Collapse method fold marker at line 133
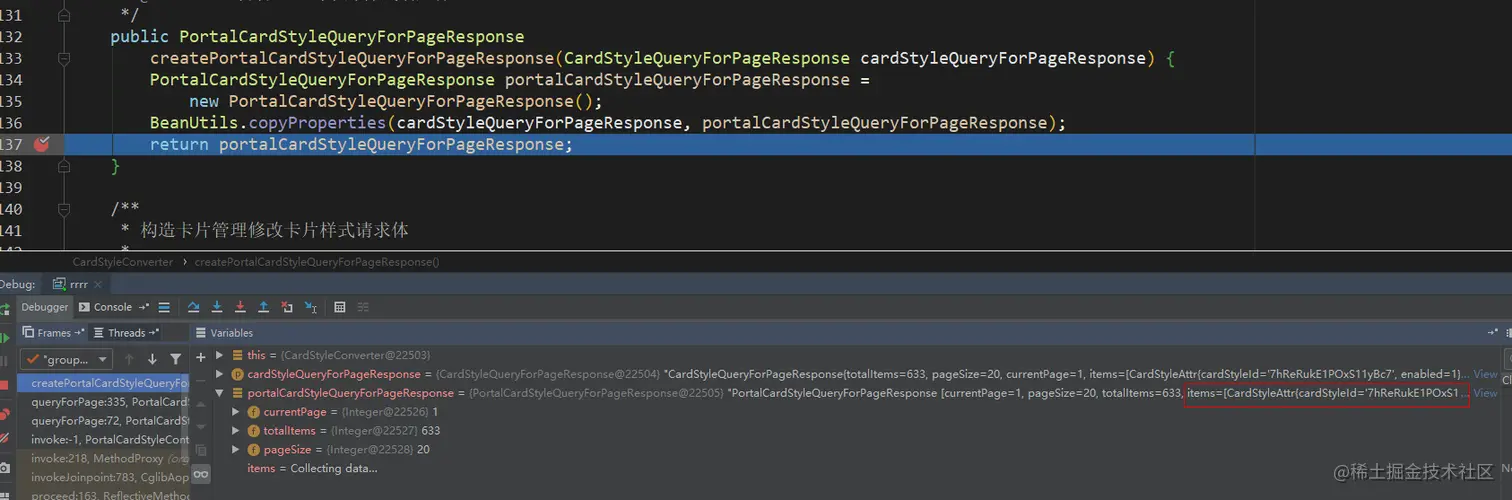Screen dimensions: 1512x500 coord(64,58)
